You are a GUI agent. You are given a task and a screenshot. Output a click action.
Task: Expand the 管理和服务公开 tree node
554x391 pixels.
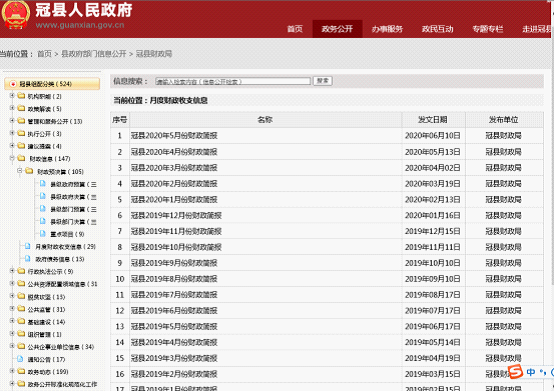coord(12,120)
